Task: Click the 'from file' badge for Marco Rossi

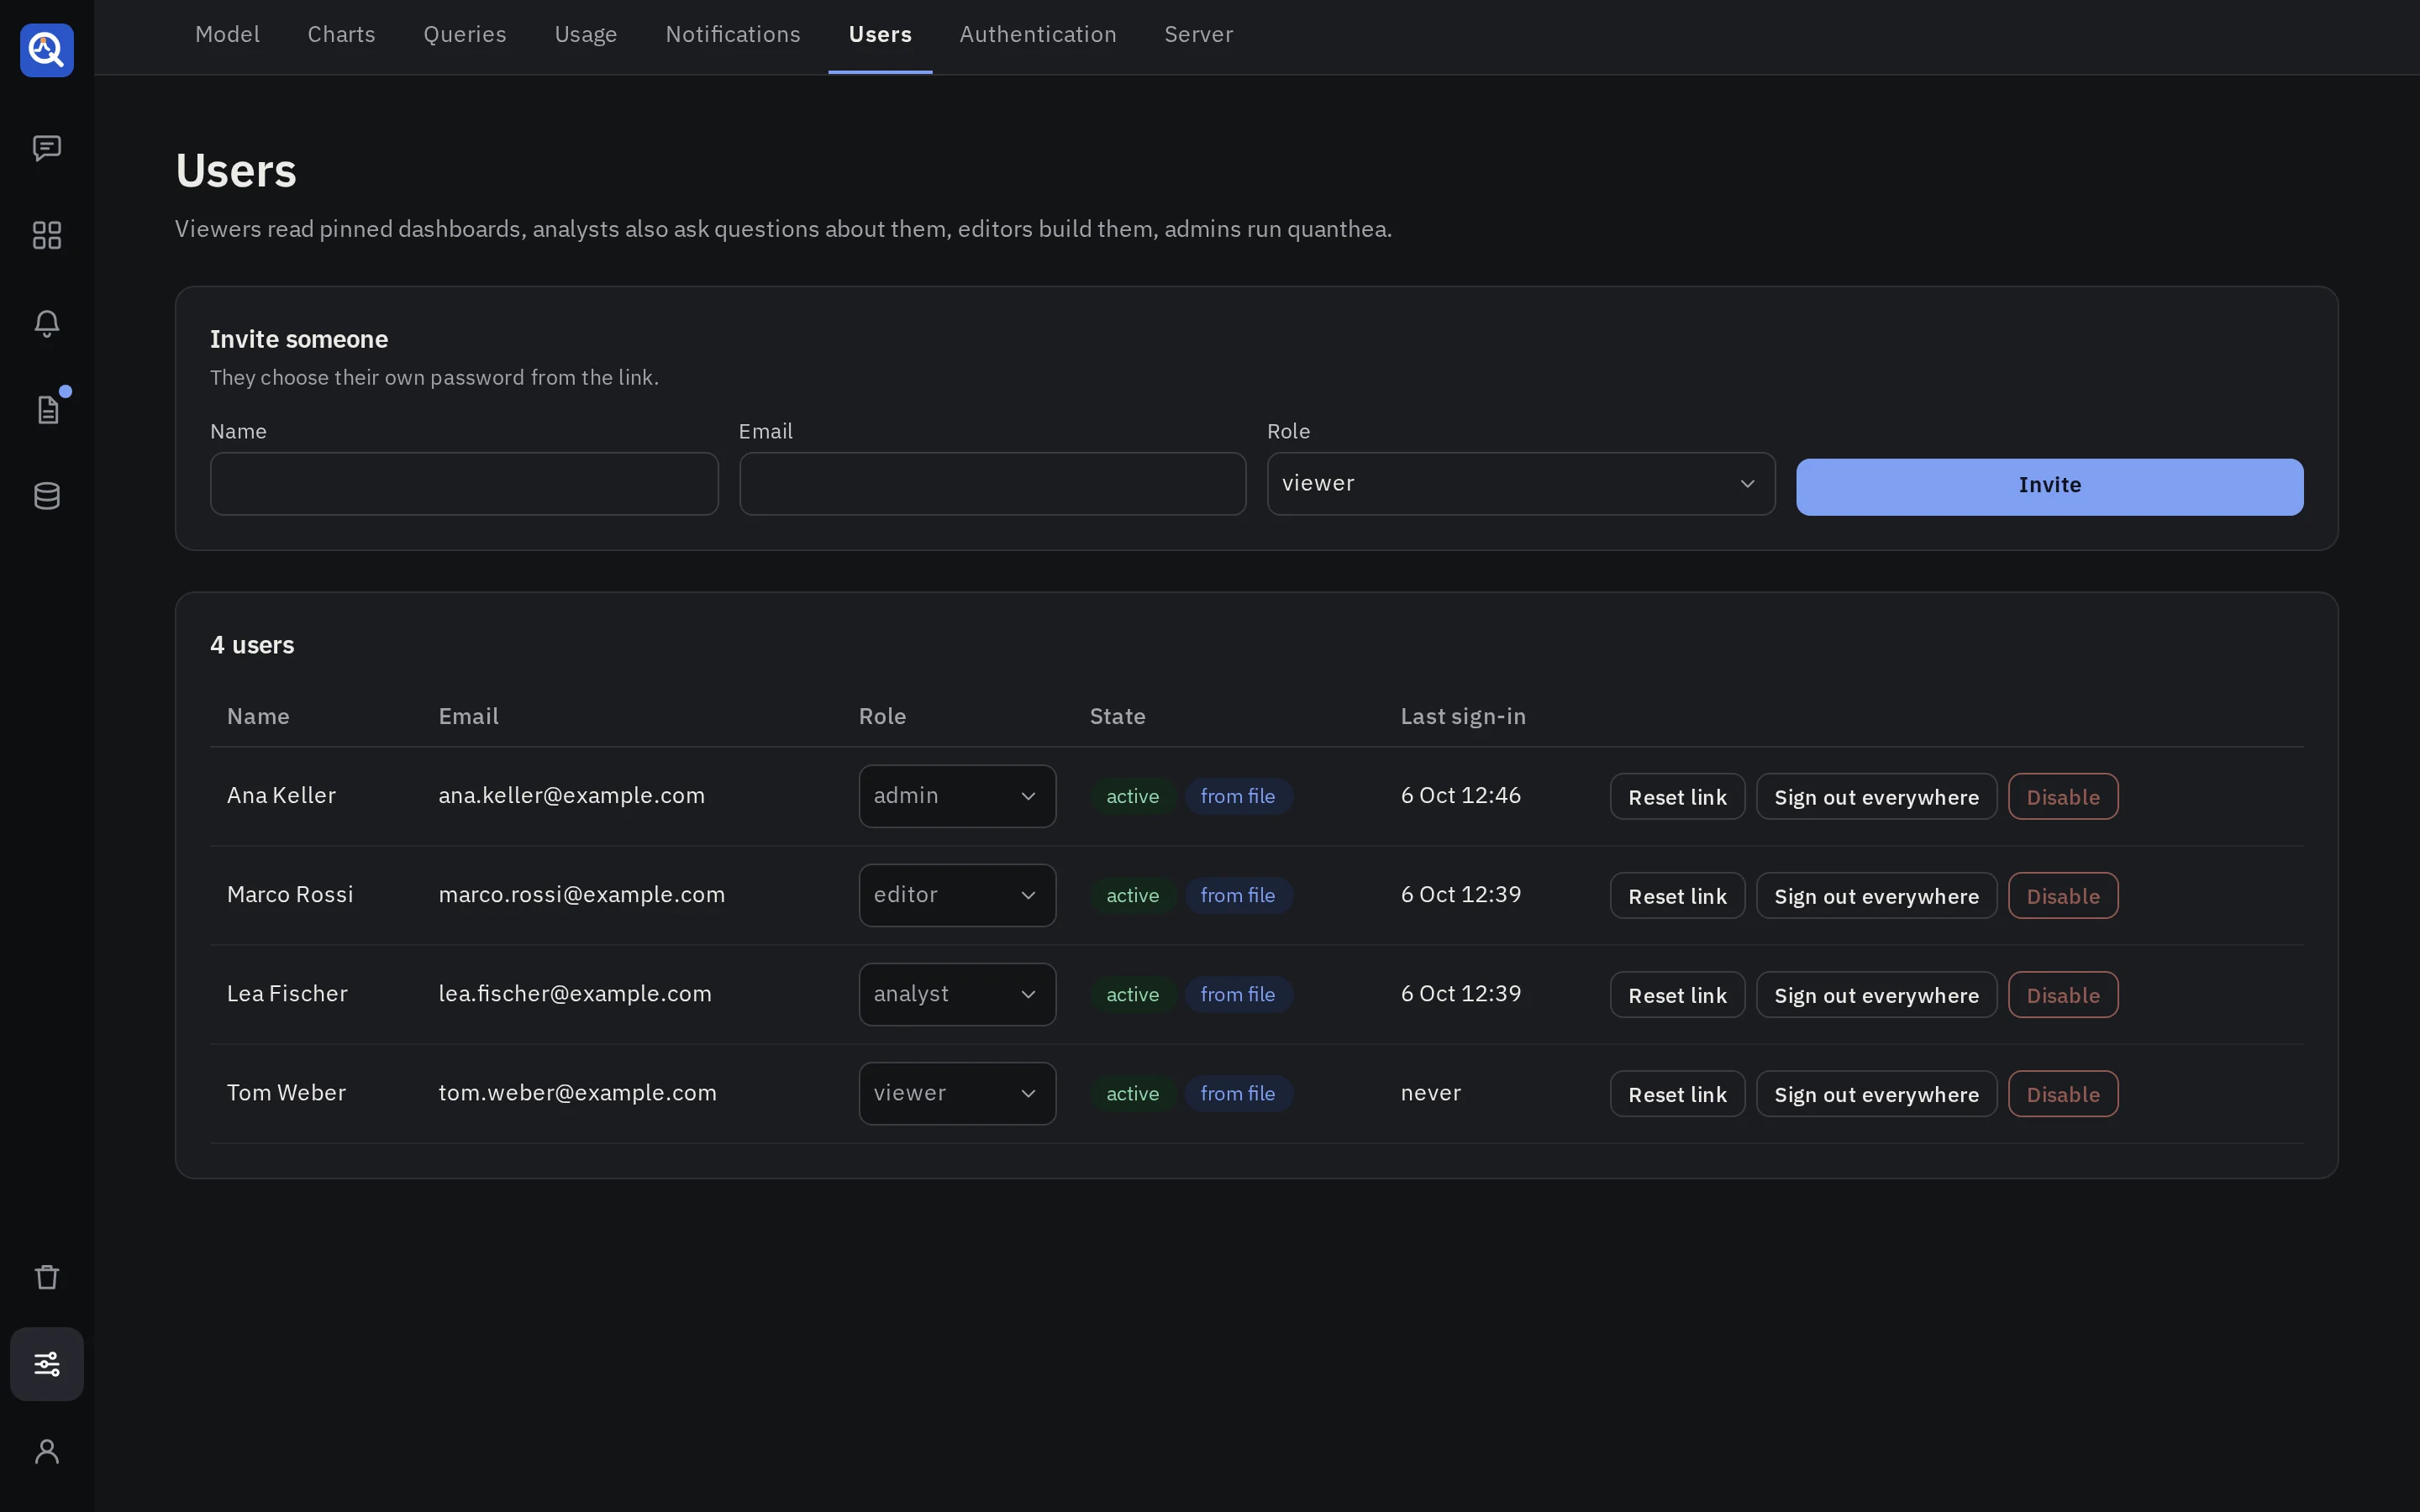Action: pyautogui.click(x=1238, y=896)
